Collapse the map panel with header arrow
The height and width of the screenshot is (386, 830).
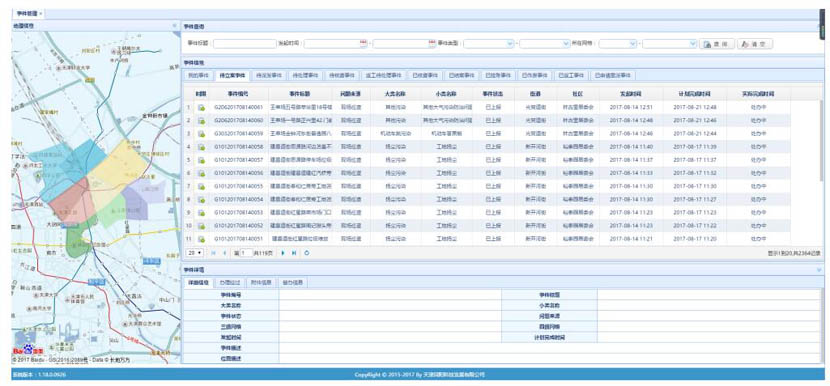pyautogui.click(x=175, y=25)
